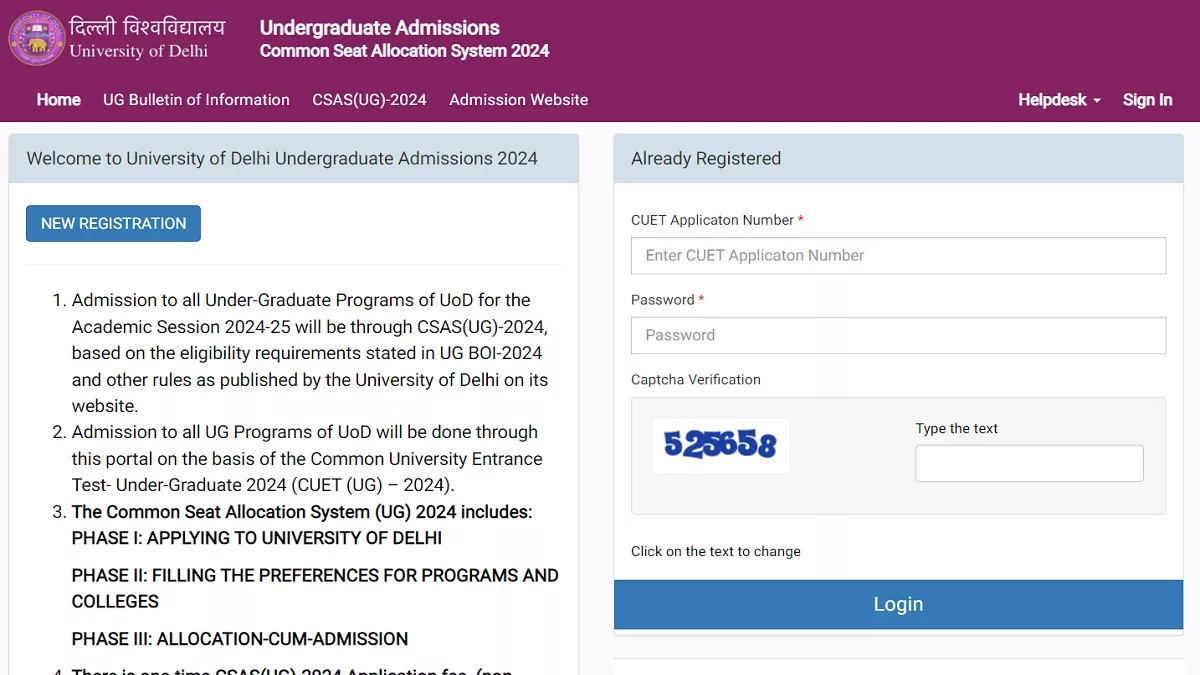The image size is (1200, 675).
Task: Click the blue Login button
Action: tap(898, 604)
